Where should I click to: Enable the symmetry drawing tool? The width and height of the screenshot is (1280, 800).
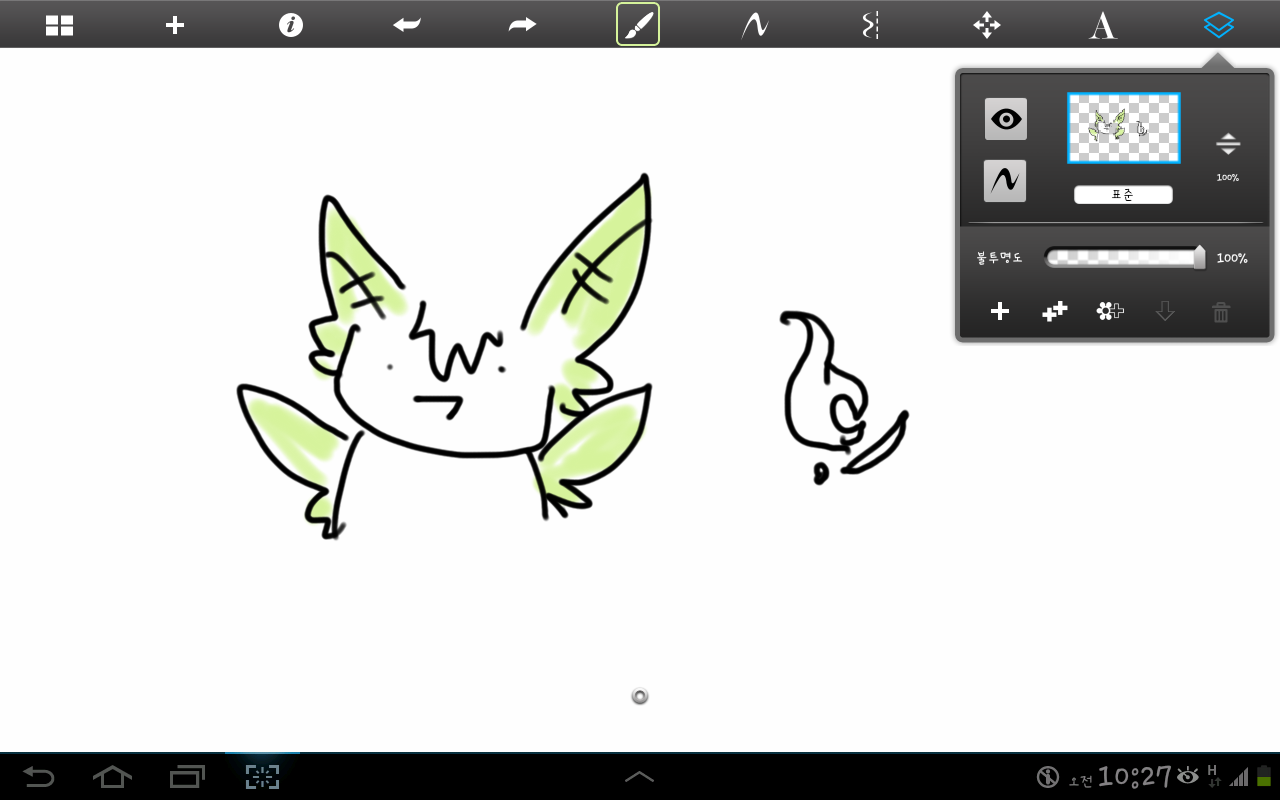click(x=870, y=25)
